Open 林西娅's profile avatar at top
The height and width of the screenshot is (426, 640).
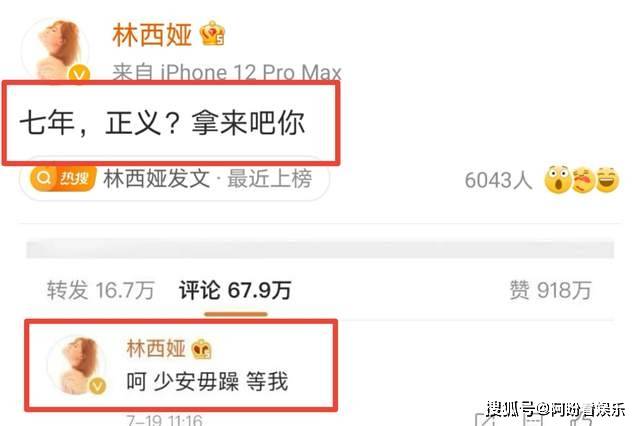pos(56,50)
